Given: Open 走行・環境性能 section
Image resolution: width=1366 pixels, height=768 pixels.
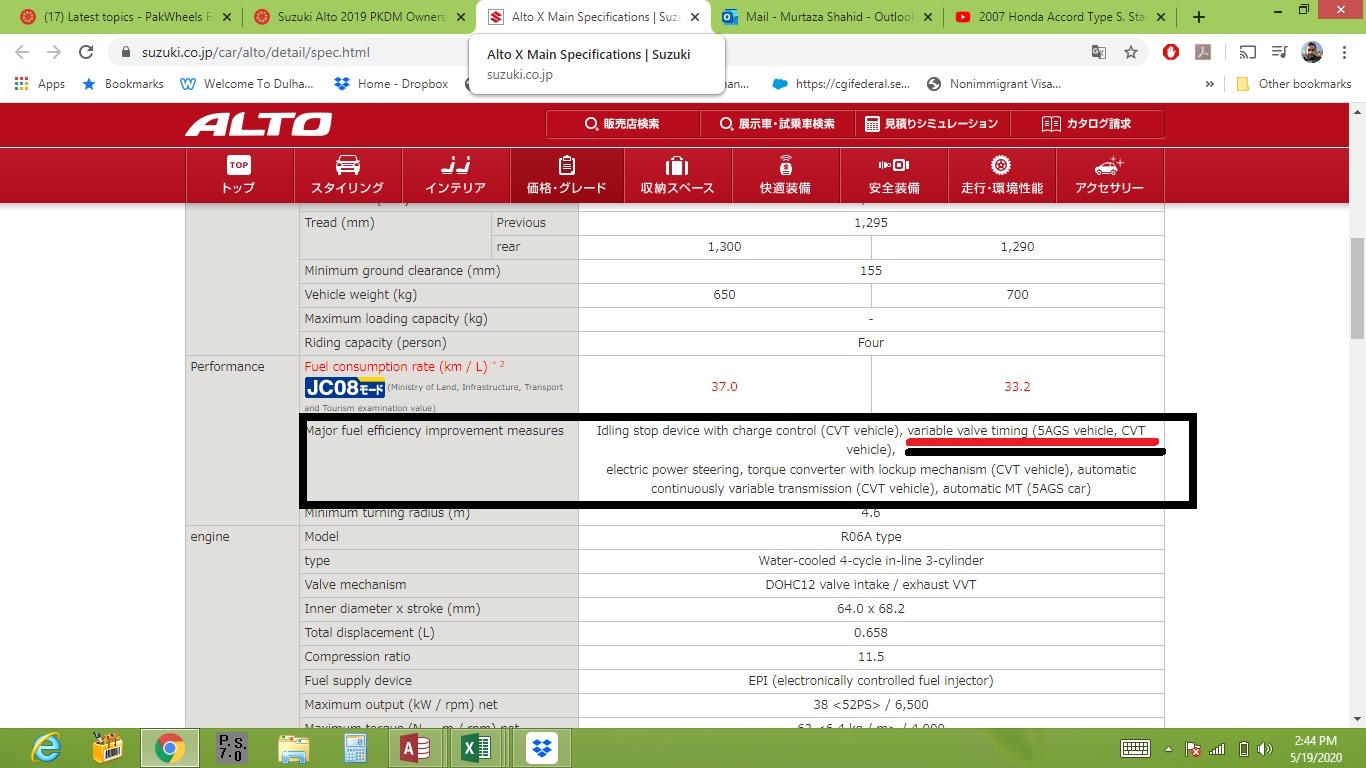Looking at the screenshot, I should tap(1002, 175).
